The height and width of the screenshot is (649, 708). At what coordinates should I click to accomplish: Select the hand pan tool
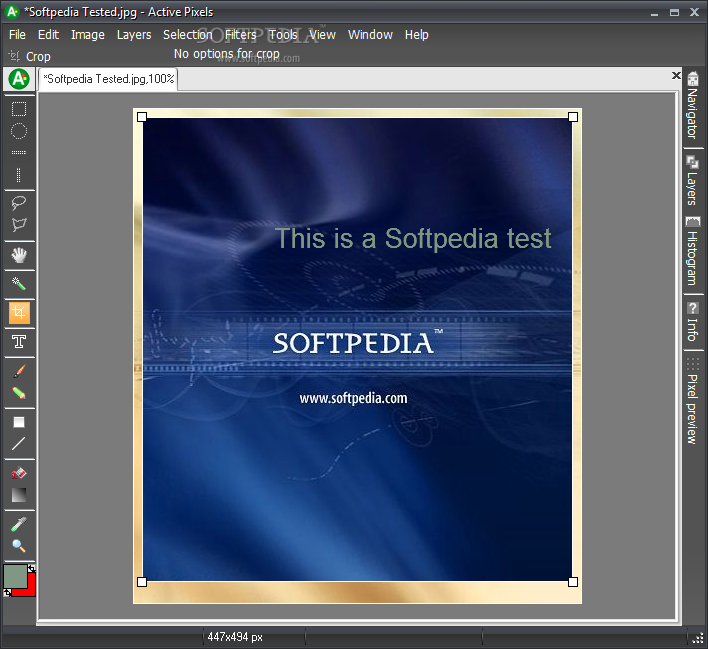coord(19,255)
